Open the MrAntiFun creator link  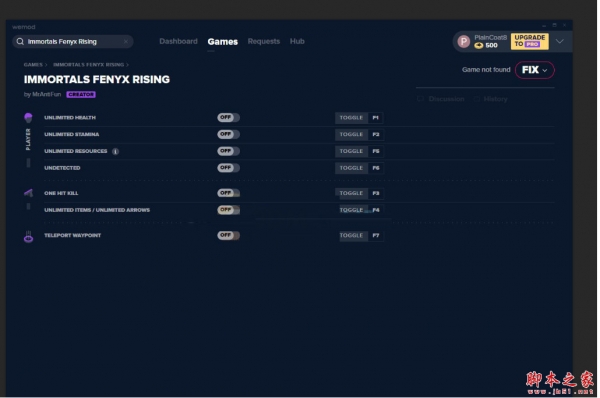pos(47,94)
